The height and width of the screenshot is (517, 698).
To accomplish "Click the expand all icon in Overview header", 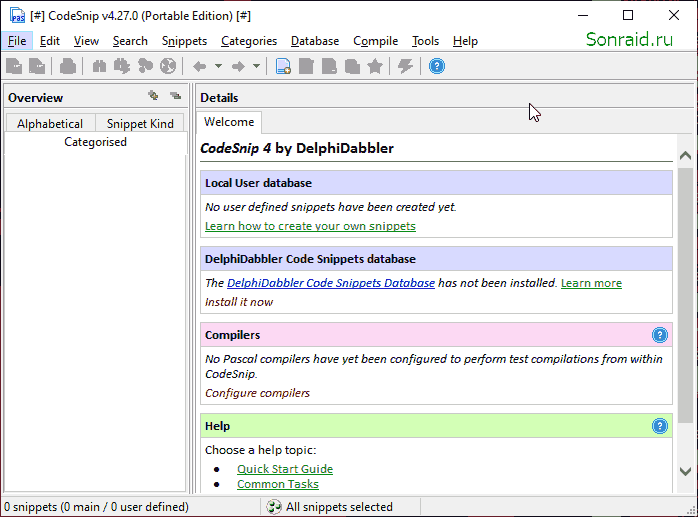I will 153,95.
